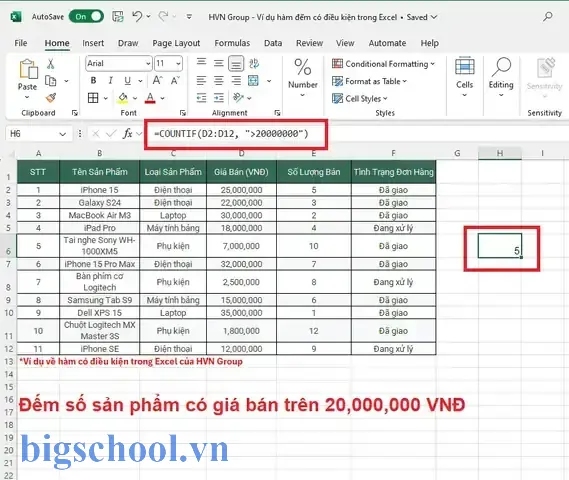Select cell with value 35,000,000

pyautogui.click(x=241, y=313)
